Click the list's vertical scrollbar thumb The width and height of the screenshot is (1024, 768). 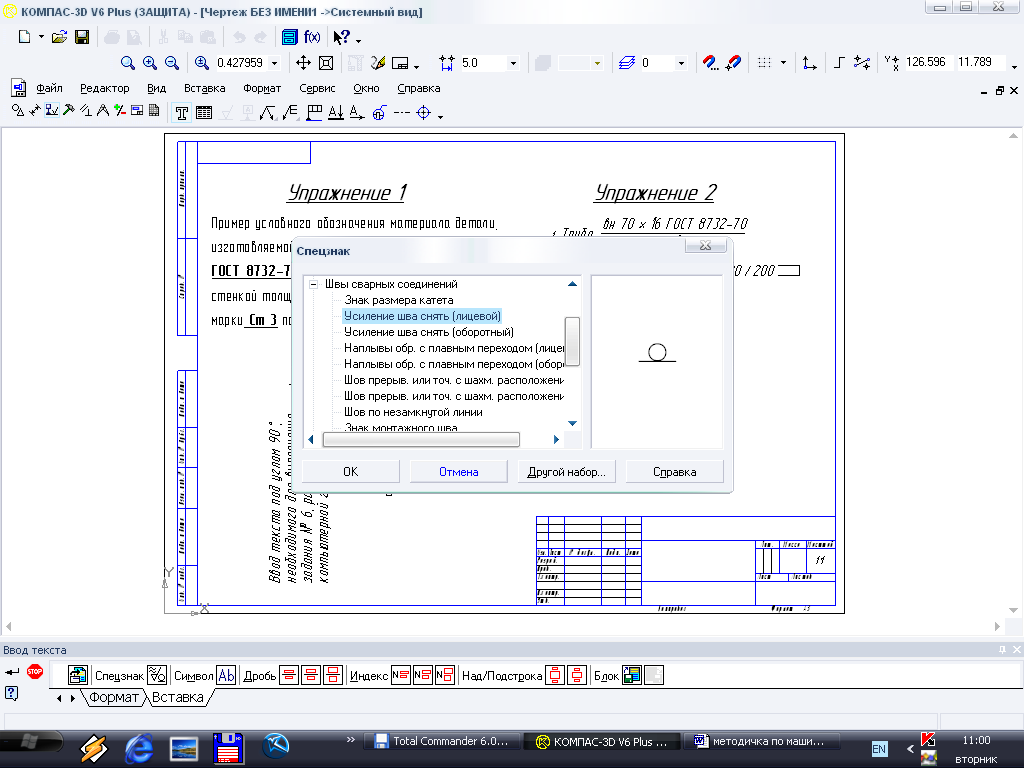click(572, 342)
